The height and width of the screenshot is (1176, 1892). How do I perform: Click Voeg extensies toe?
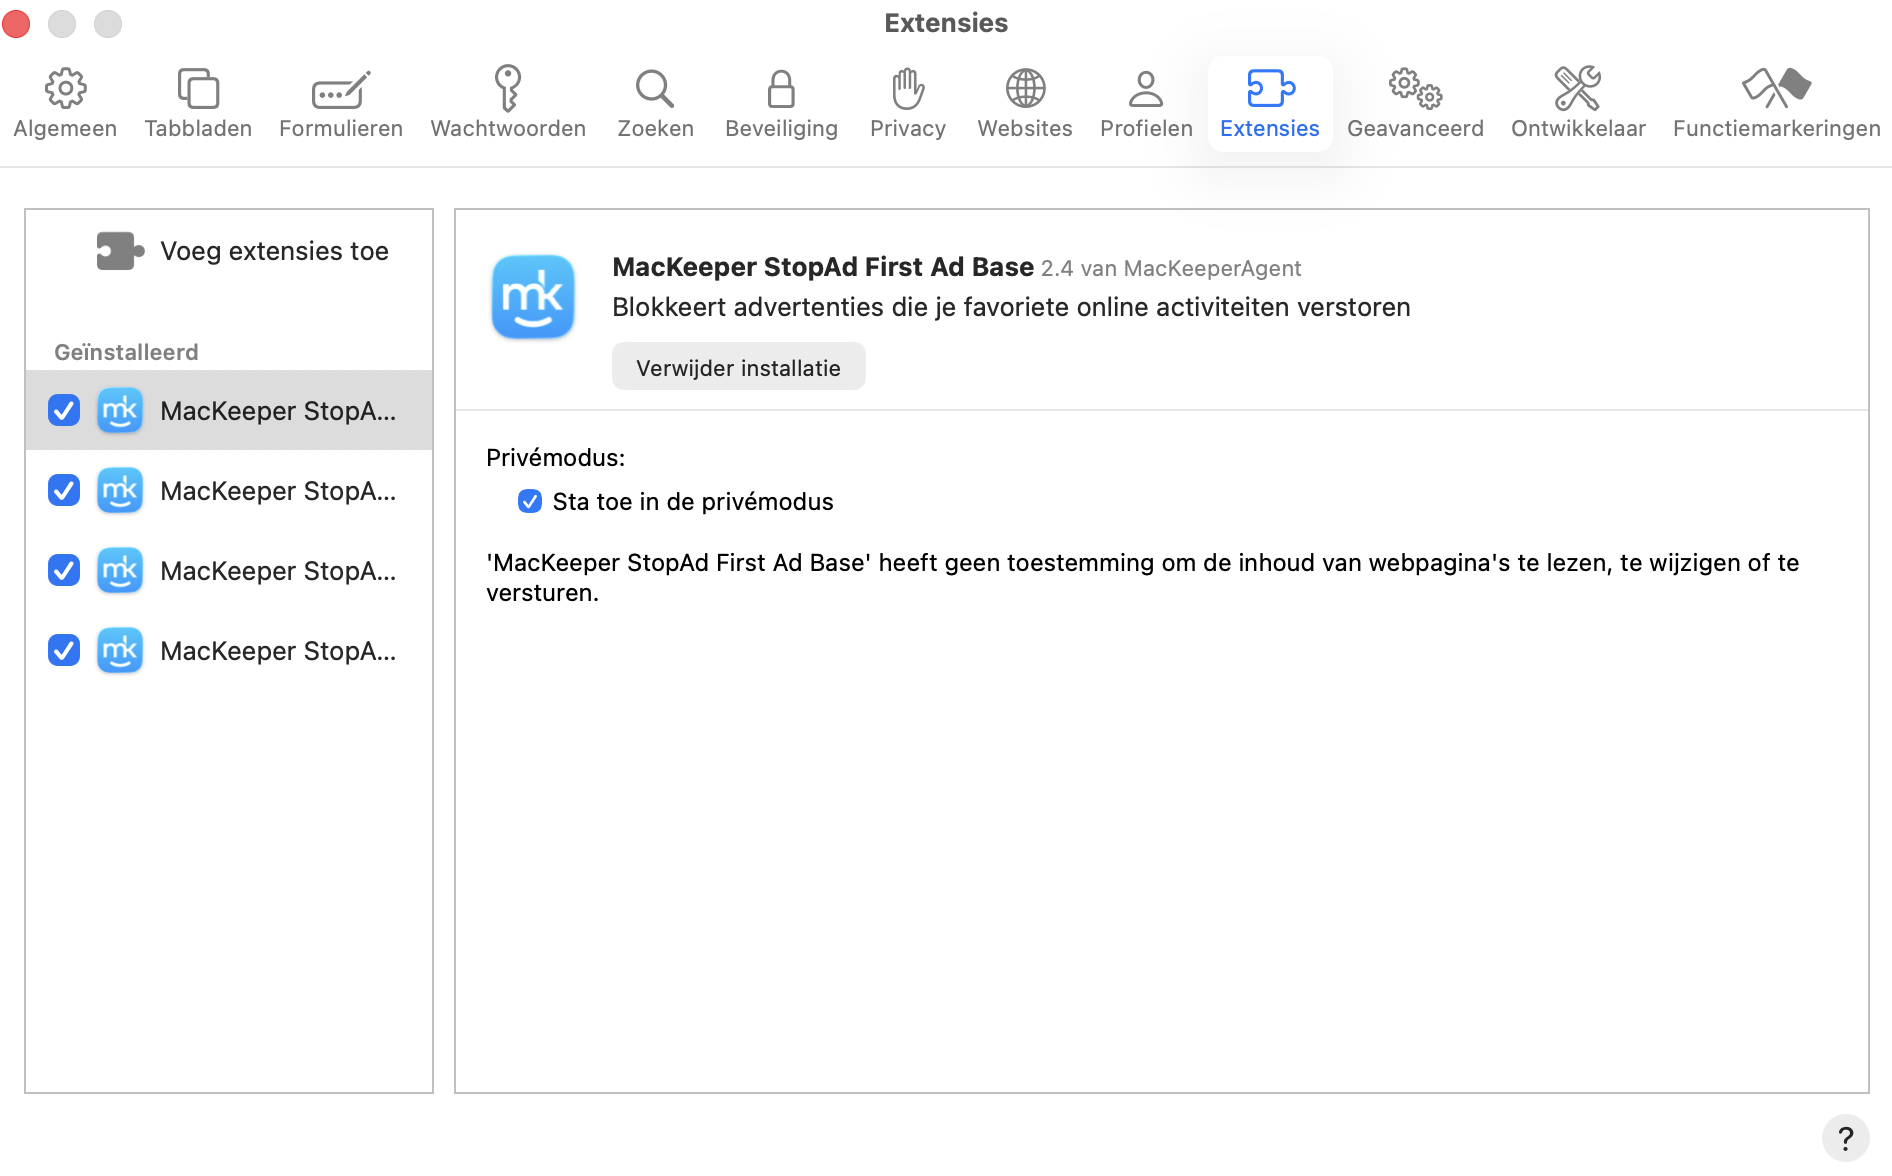(243, 251)
